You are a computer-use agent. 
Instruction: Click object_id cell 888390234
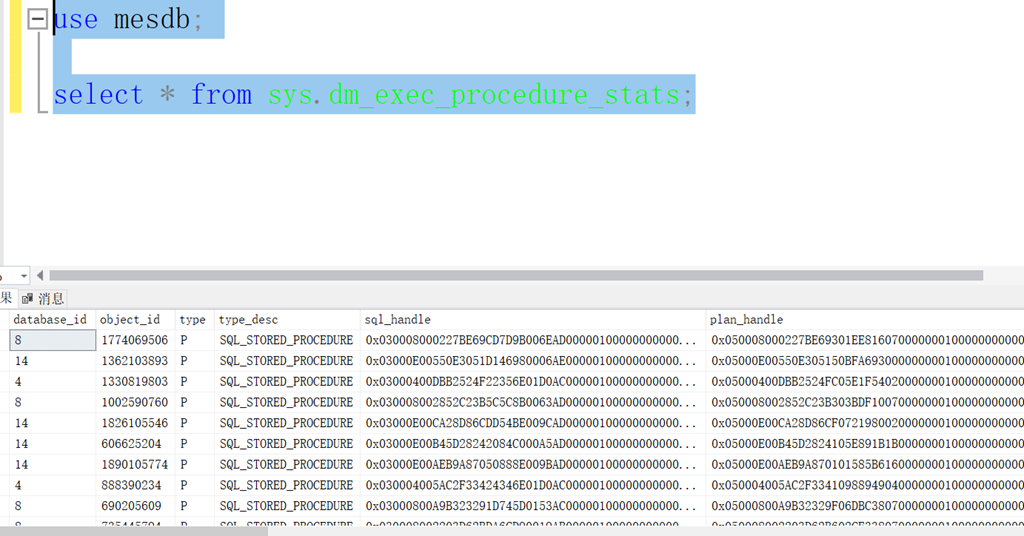click(x=135, y=486)
